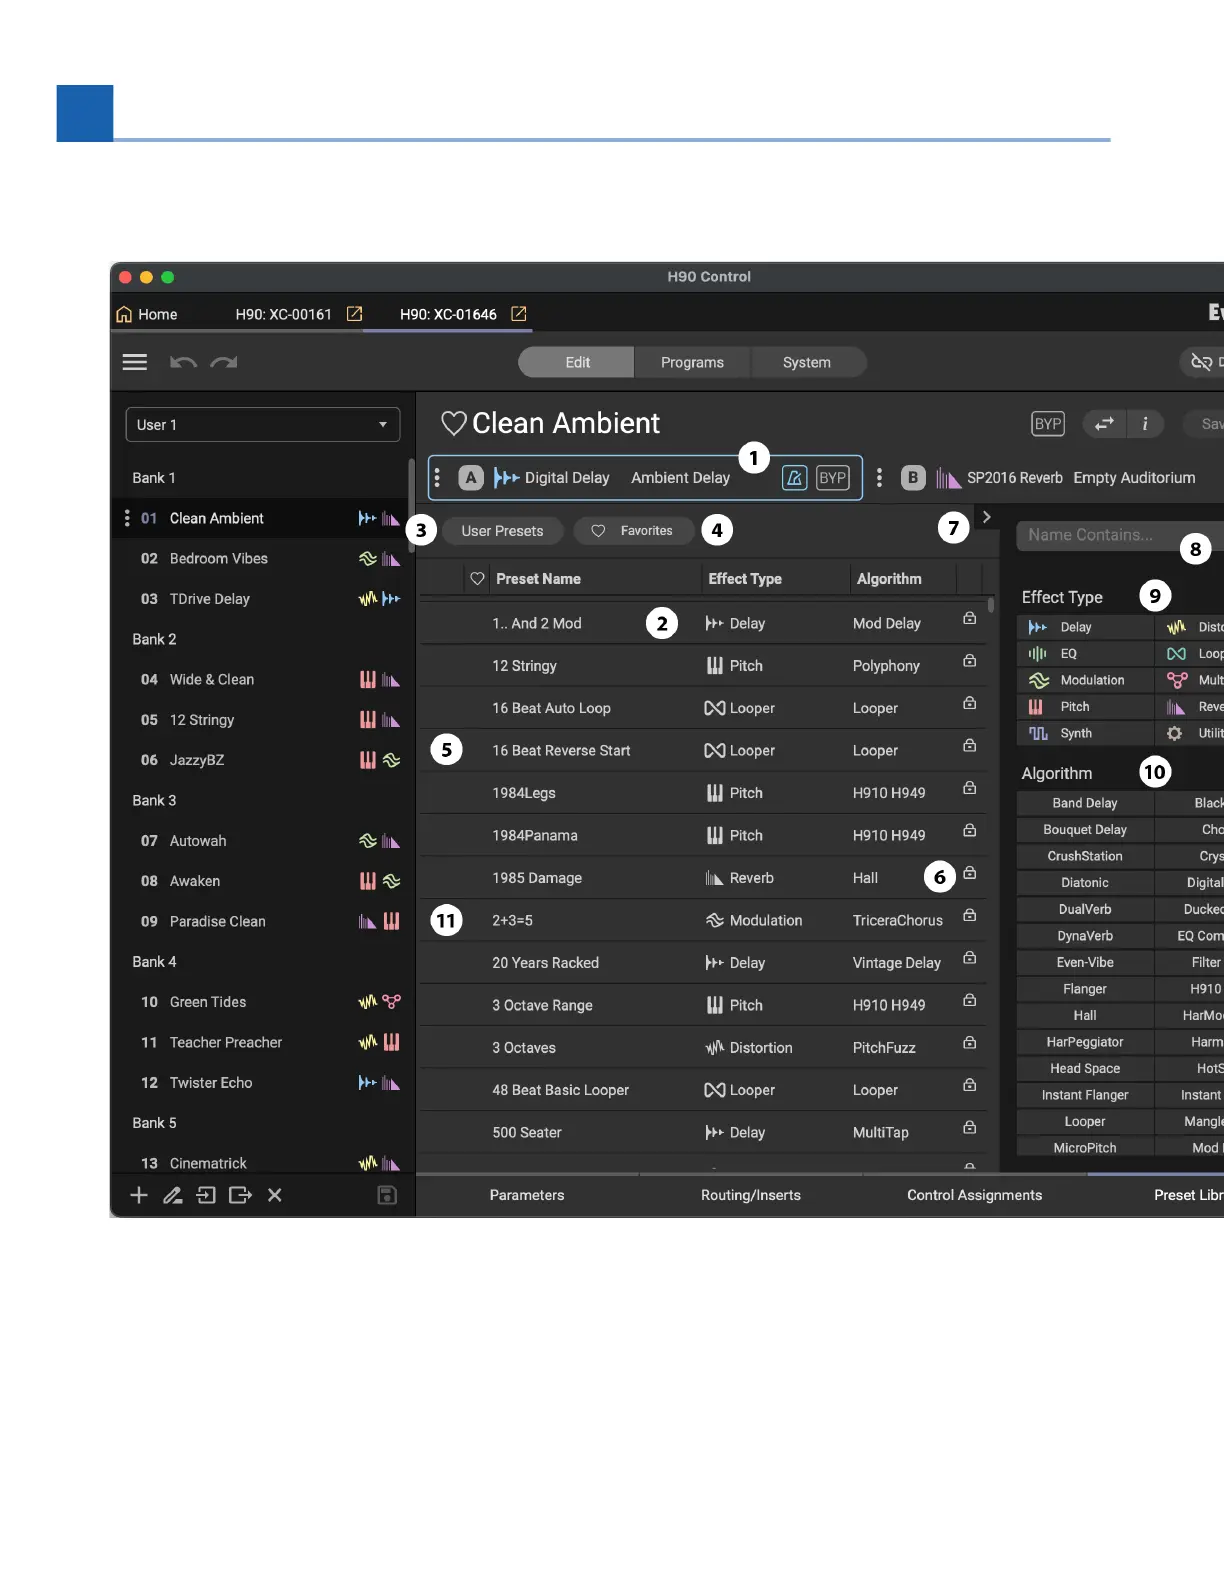Click the export icon in bottom toolbar
This screenshot has width=1224, height=1584.
click(x=240, y=1195)
